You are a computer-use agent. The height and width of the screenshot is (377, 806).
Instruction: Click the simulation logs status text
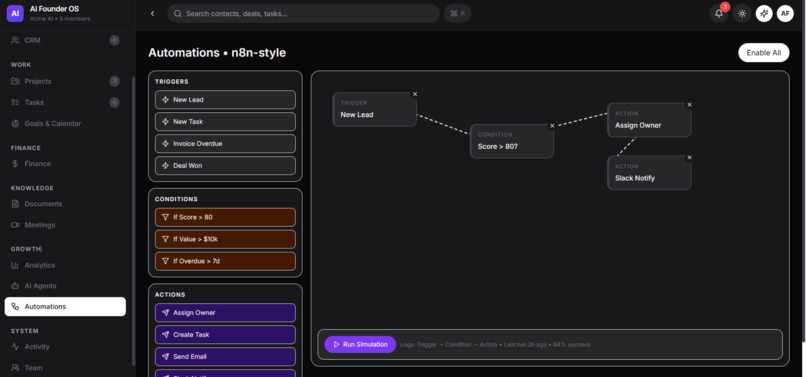[495, 345]
